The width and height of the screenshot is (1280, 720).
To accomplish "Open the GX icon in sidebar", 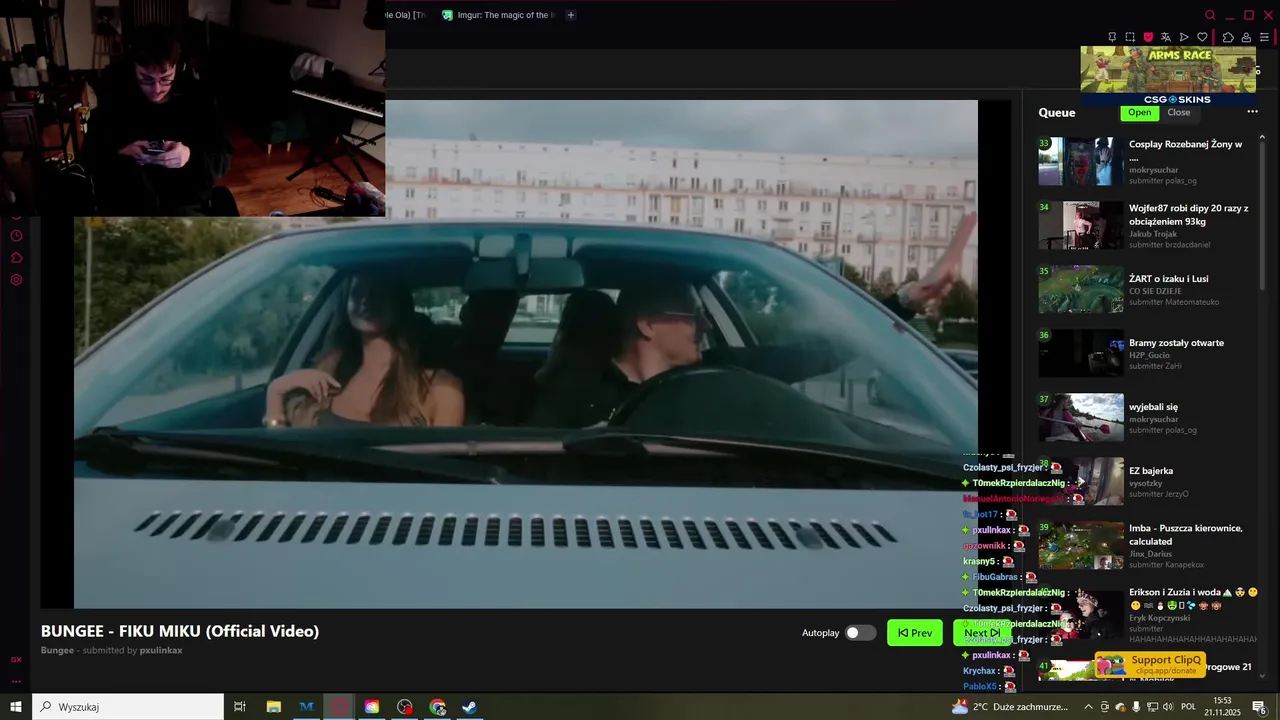I will click(16, 660).
